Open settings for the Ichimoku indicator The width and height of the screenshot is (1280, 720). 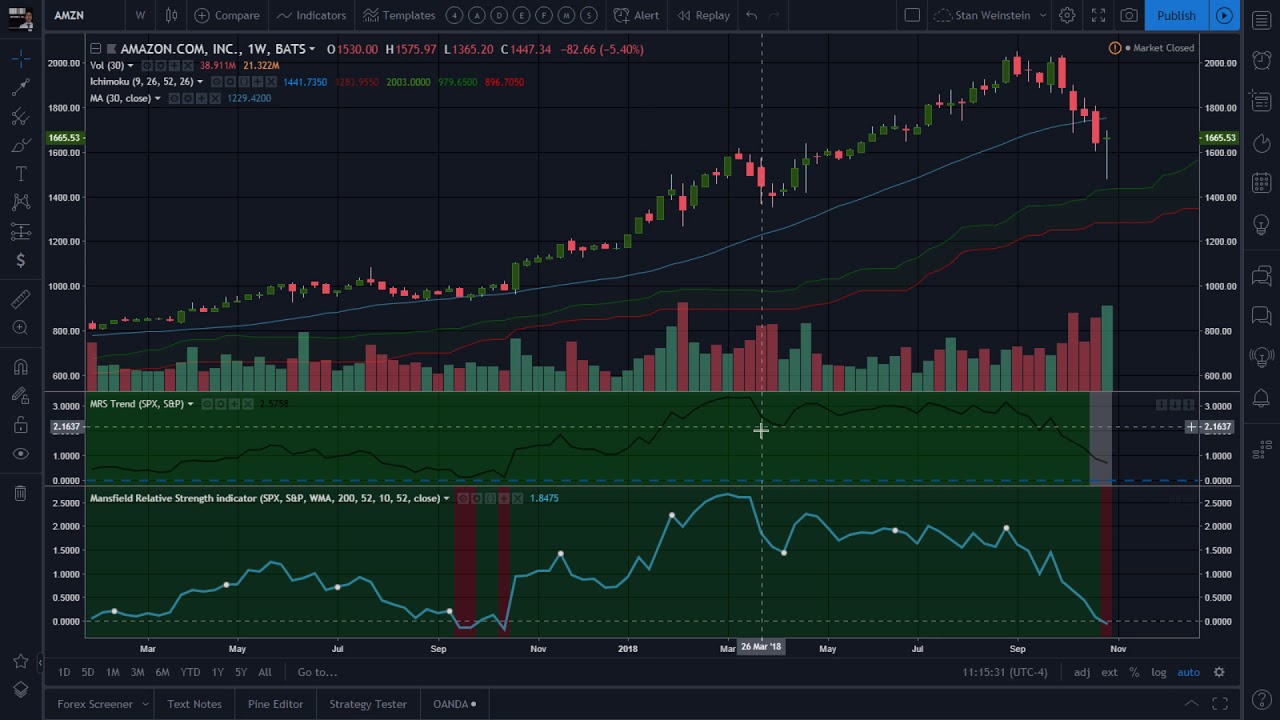(x=230, y=82)
